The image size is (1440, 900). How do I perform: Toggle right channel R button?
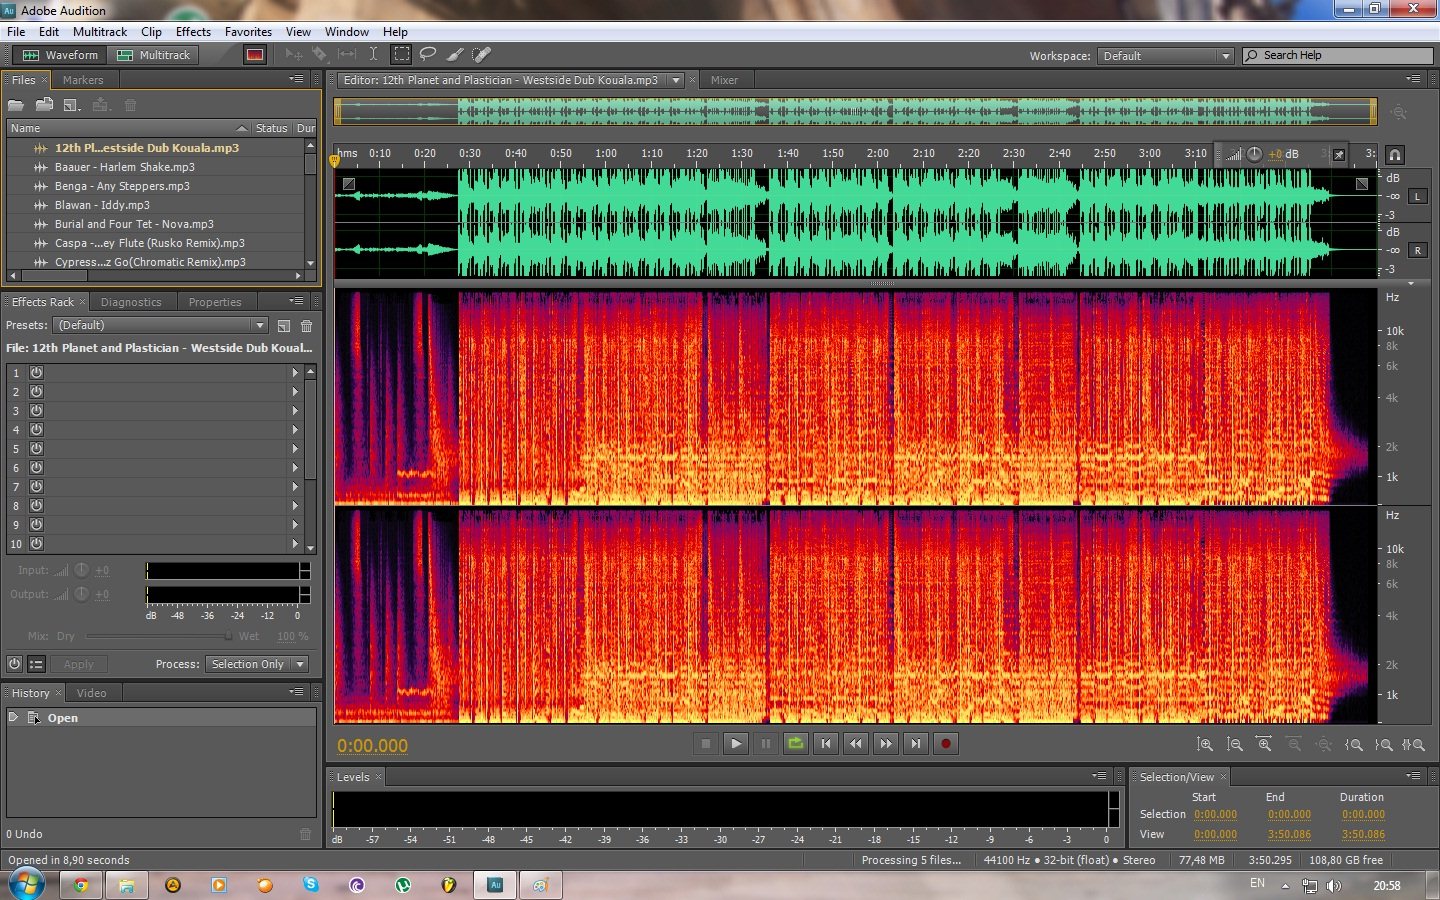1418,251
